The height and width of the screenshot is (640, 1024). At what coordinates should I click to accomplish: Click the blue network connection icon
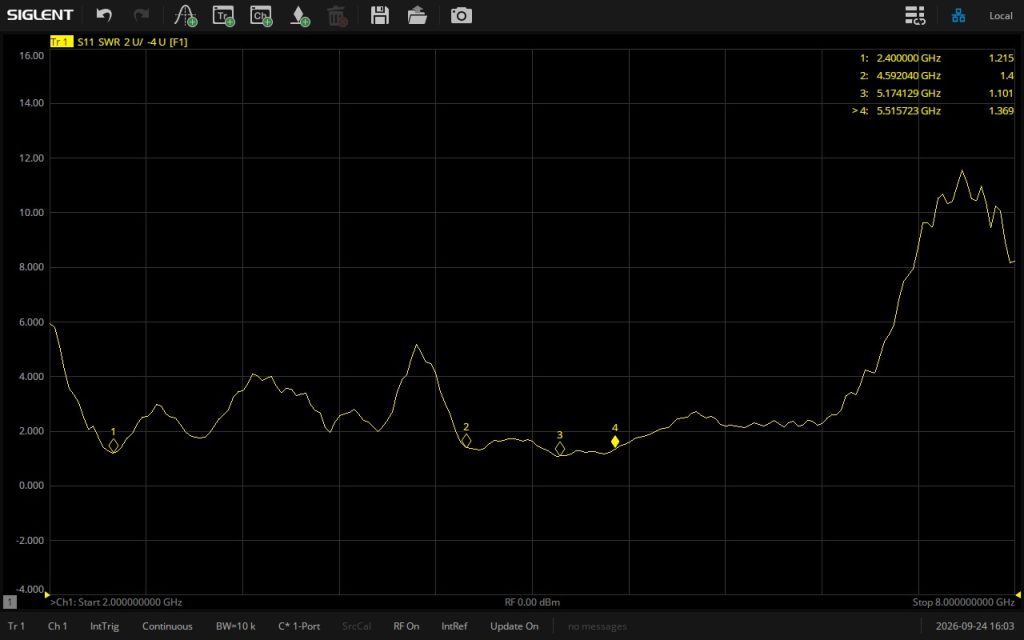pos(959,15)
